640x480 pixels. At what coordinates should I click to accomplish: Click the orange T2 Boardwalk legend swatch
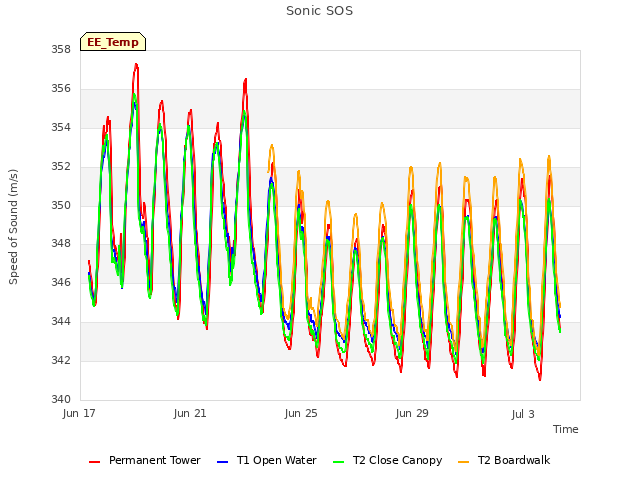464,462
